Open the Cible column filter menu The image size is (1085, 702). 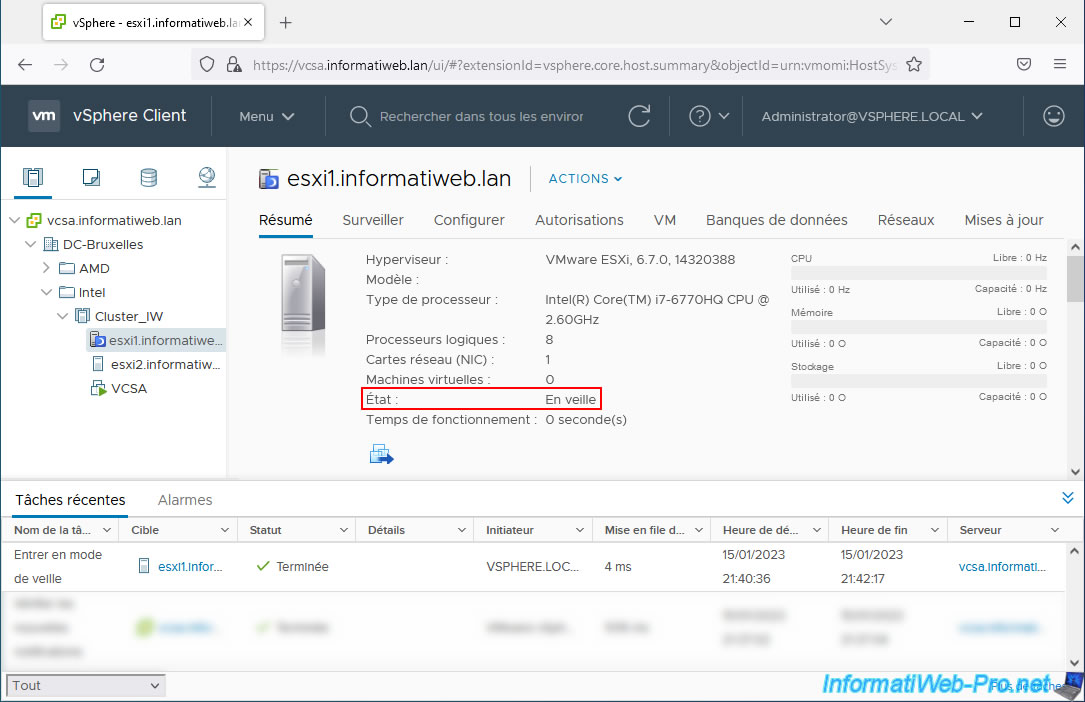[225, 530]
